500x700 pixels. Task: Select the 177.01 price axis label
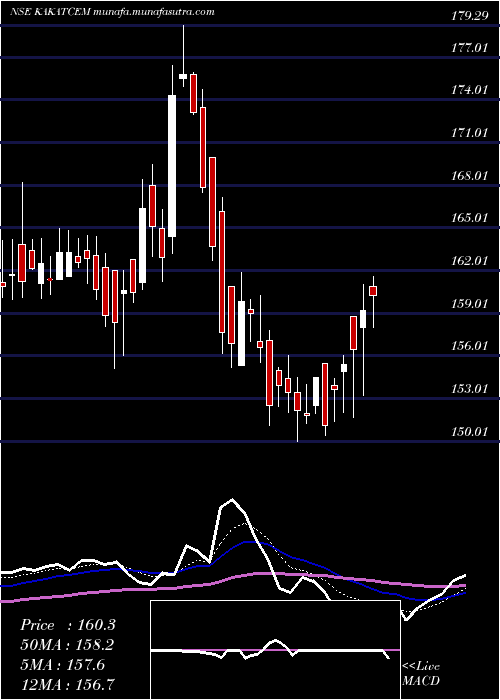click(469, 48)
